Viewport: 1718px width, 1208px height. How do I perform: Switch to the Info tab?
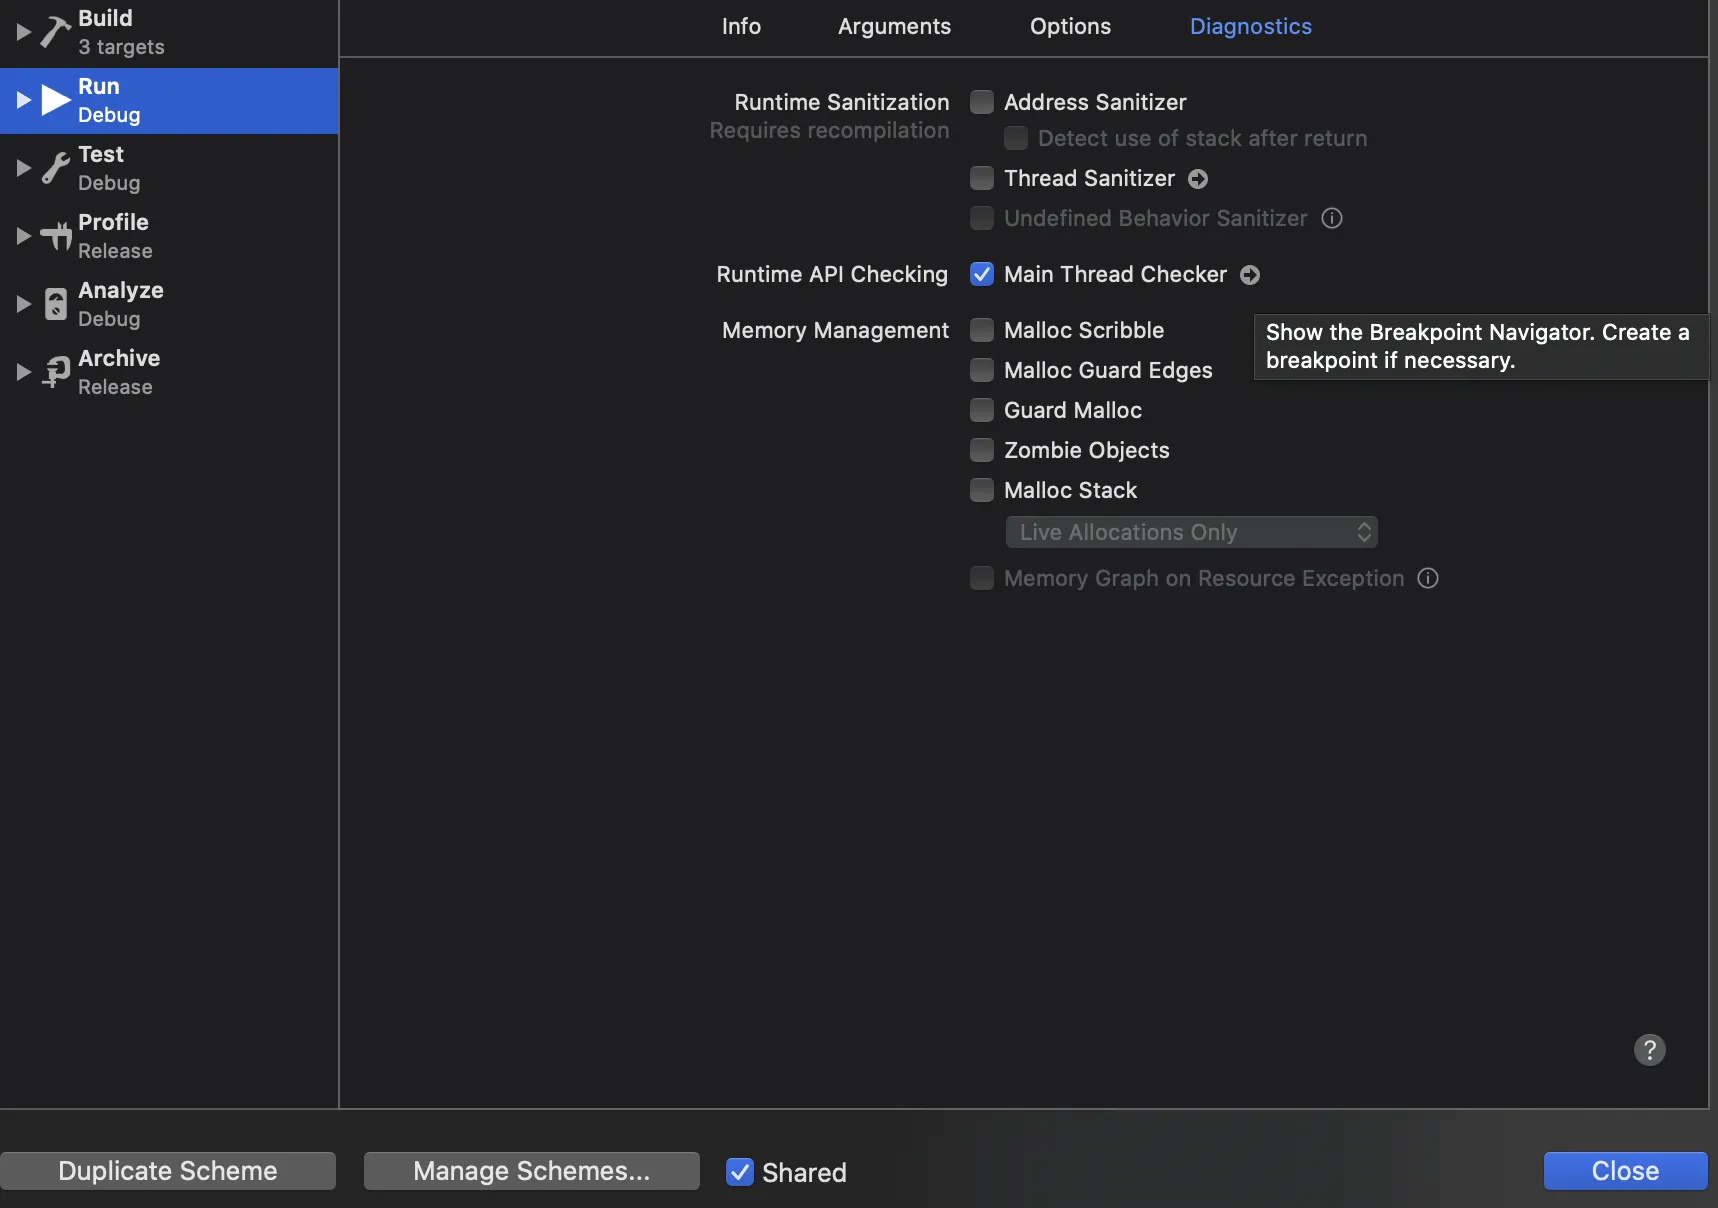[x=741, y=27]
